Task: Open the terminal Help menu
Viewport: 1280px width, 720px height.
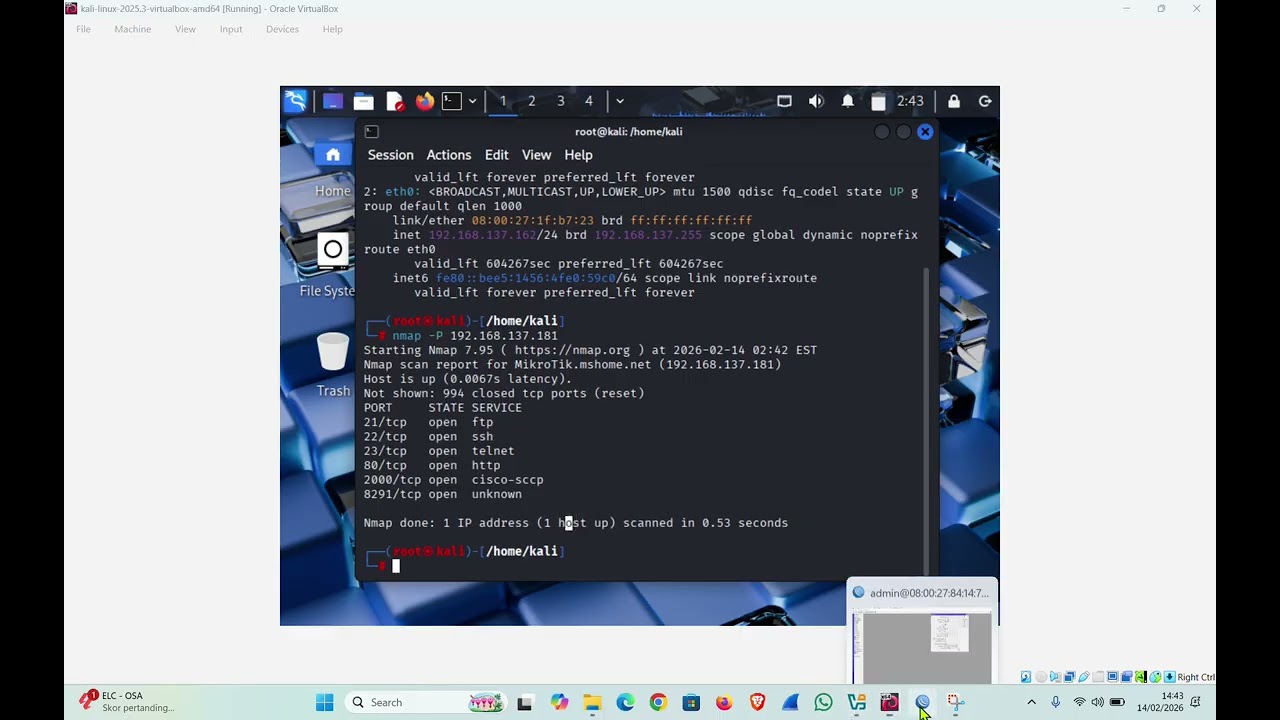Action: click(x=578, y=155)
